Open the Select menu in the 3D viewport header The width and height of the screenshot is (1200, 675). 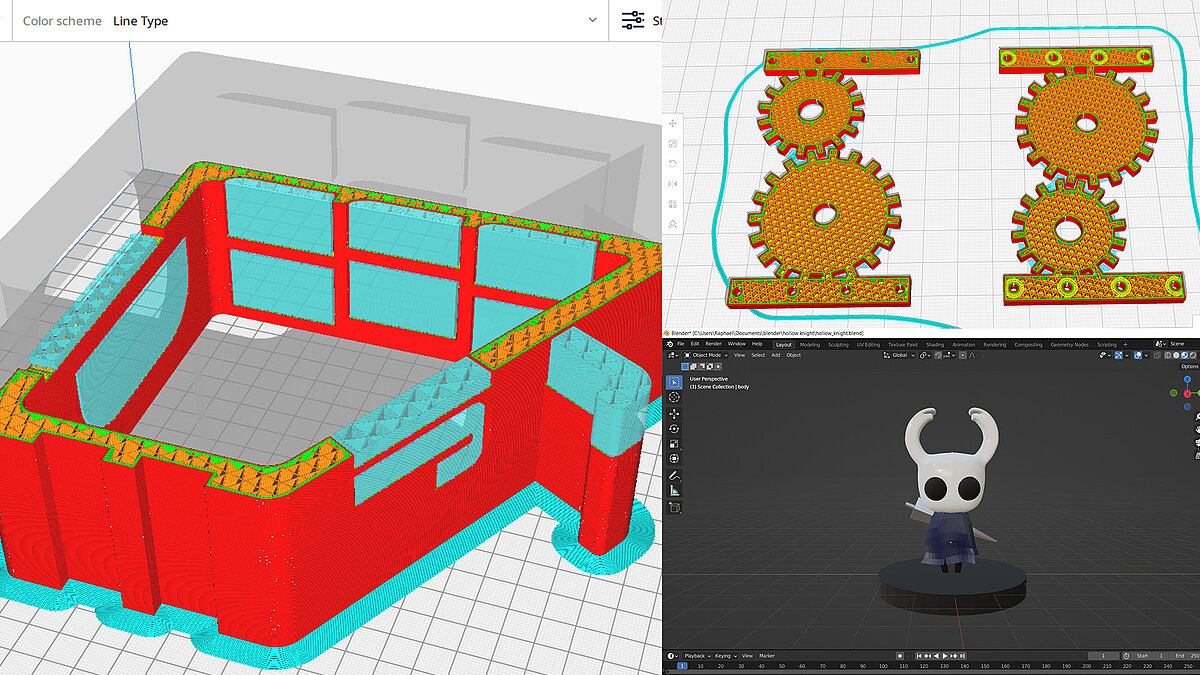758,355
